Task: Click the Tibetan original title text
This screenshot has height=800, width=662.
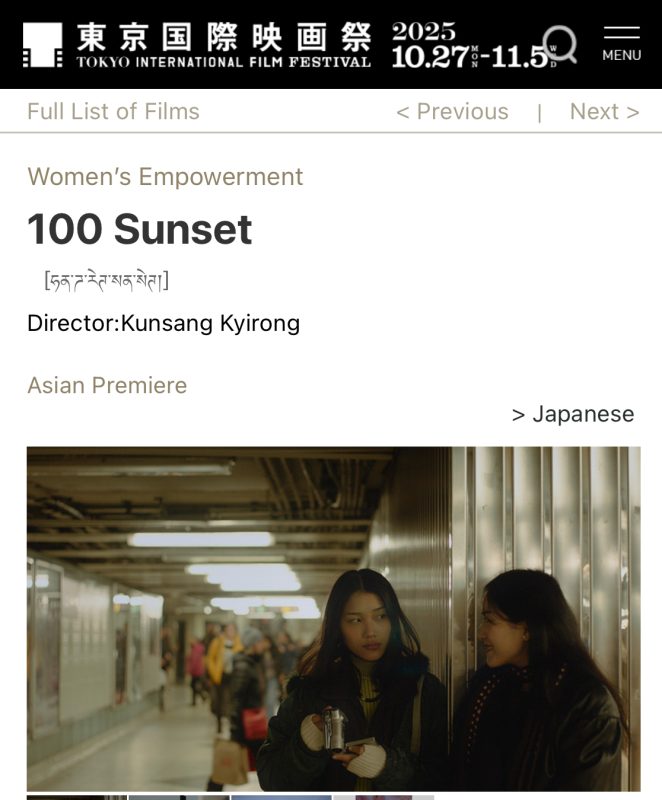Action: click(107, 280)
